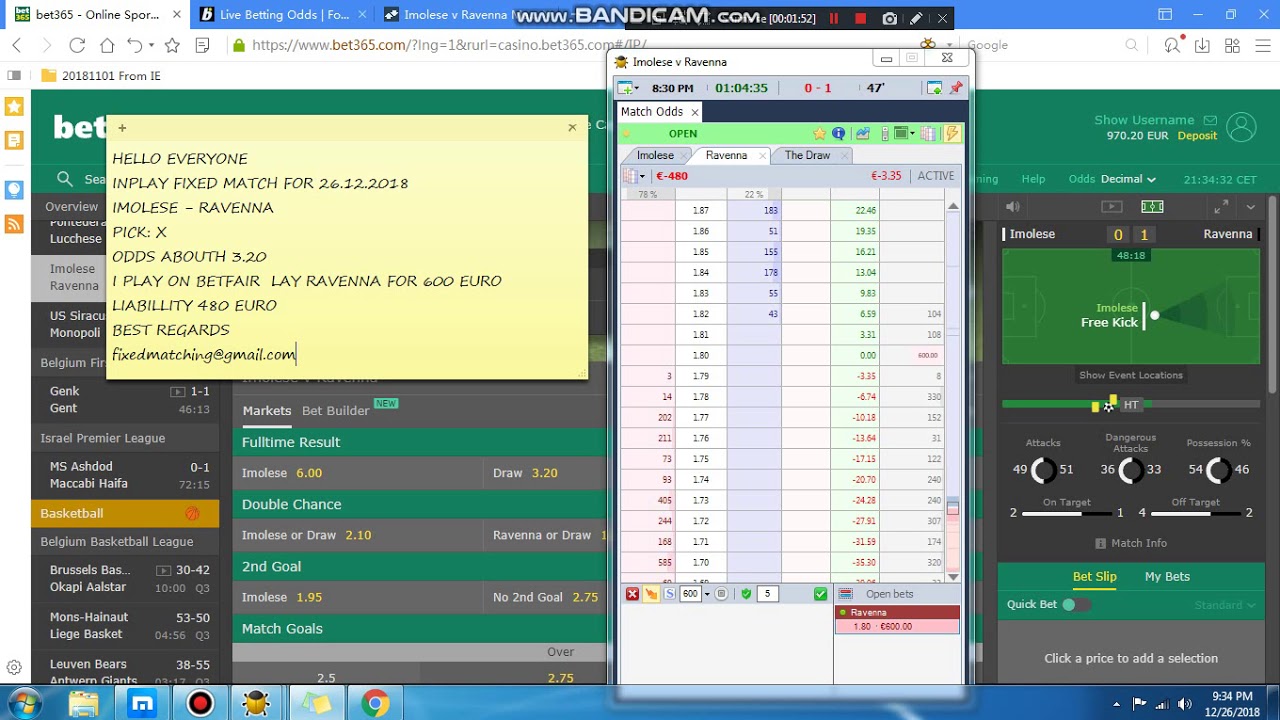
Task: Open the market info icon
Action: pos(838,133)
